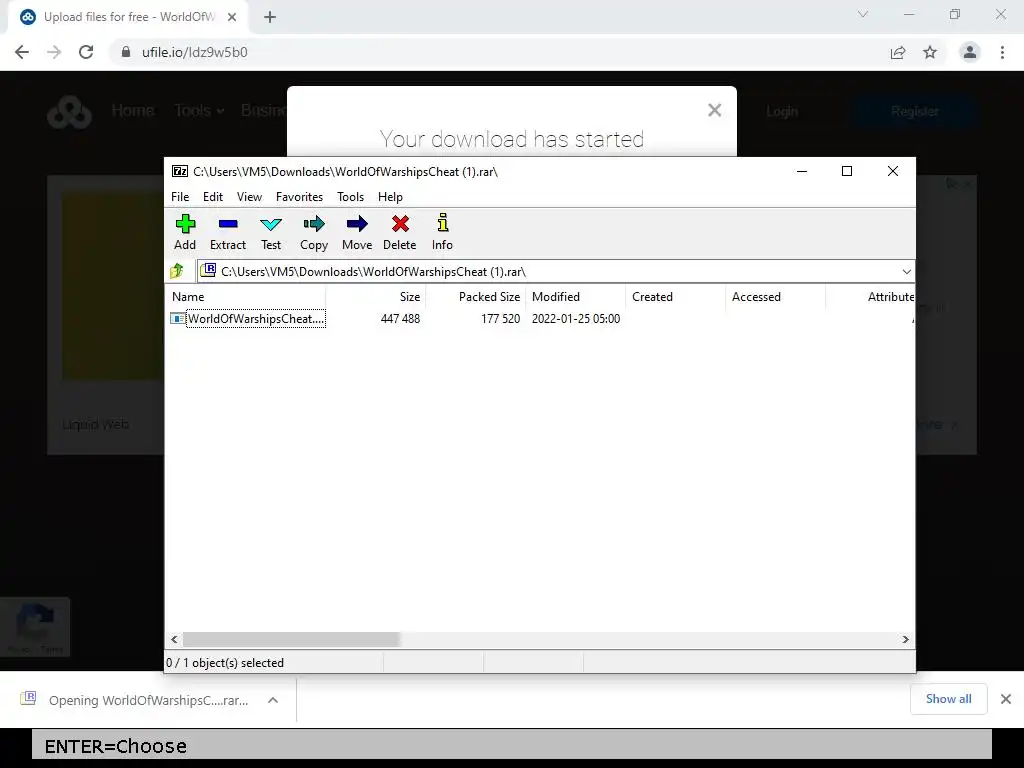
Task: Go up one folder level in 7-Zip
Action: pos(176,271)
